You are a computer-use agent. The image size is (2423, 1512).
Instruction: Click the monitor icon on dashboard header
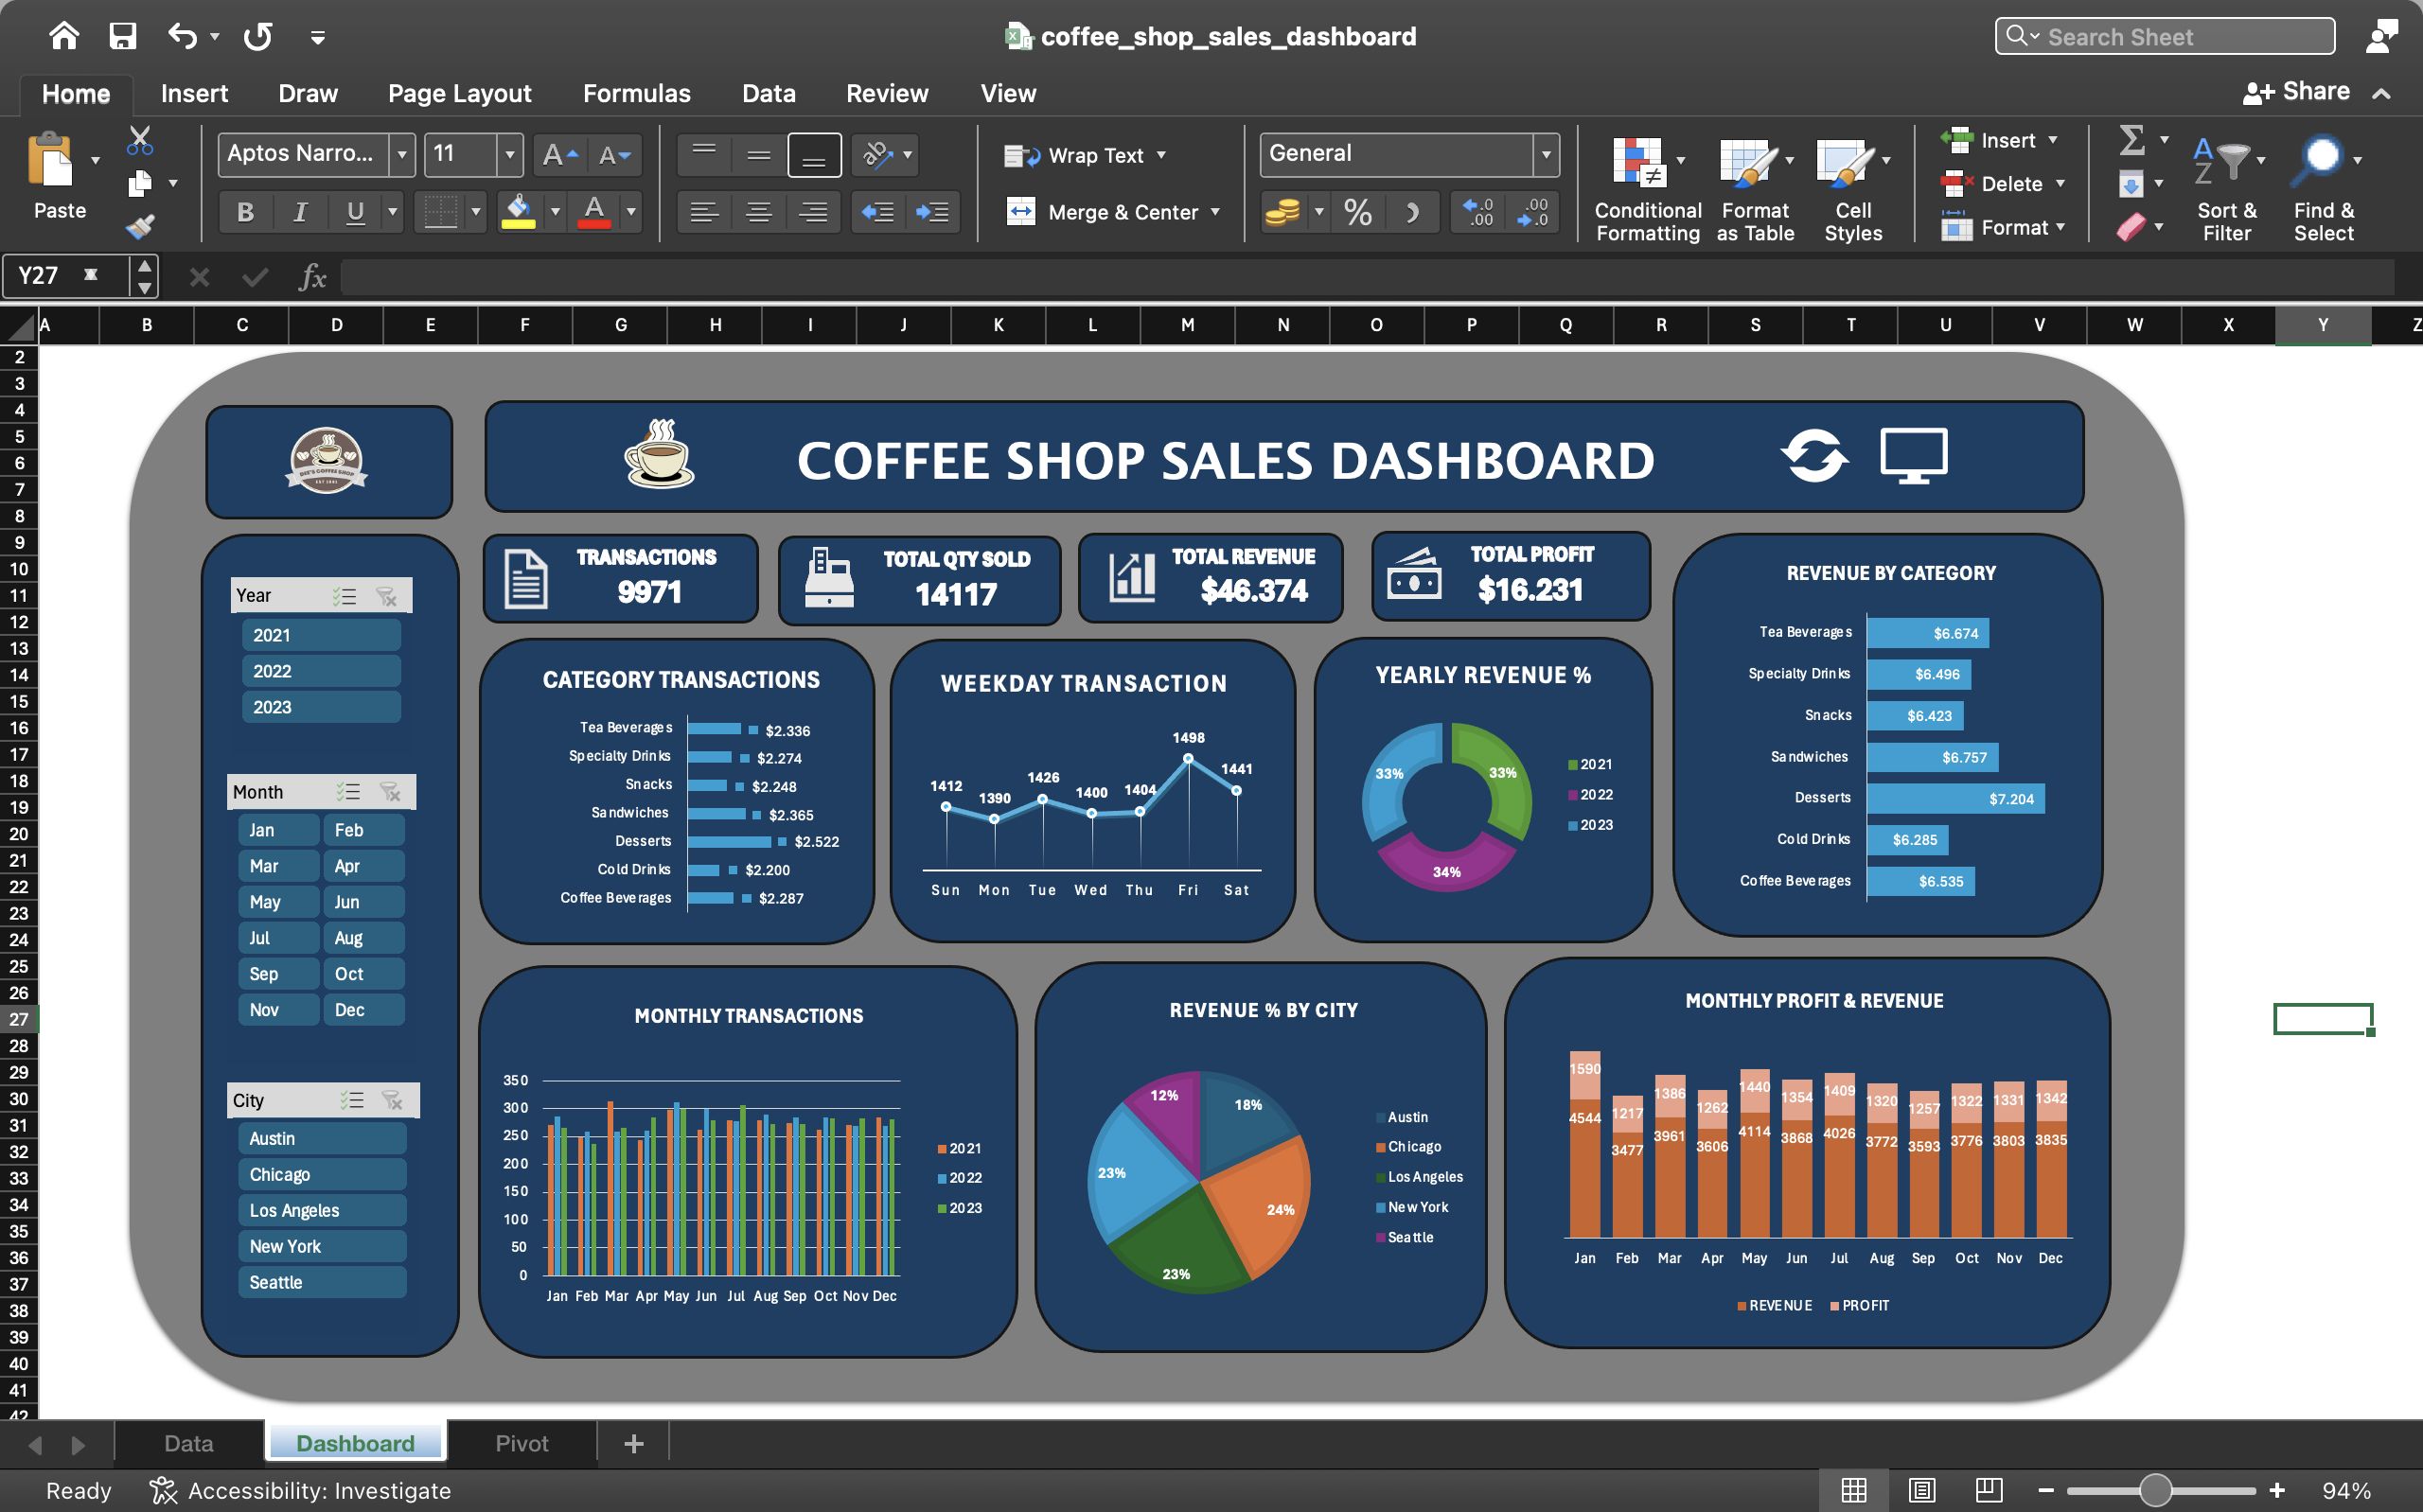click(1913, 456)
